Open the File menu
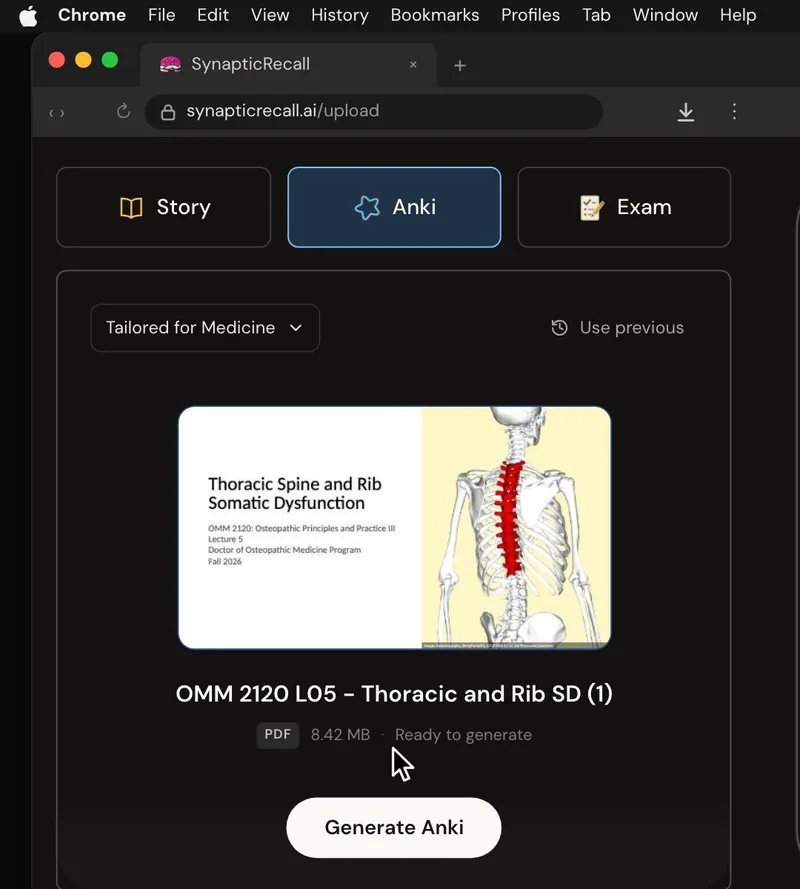Image resolution: width=800 pixels, height=889 pixels. point(162,15)
